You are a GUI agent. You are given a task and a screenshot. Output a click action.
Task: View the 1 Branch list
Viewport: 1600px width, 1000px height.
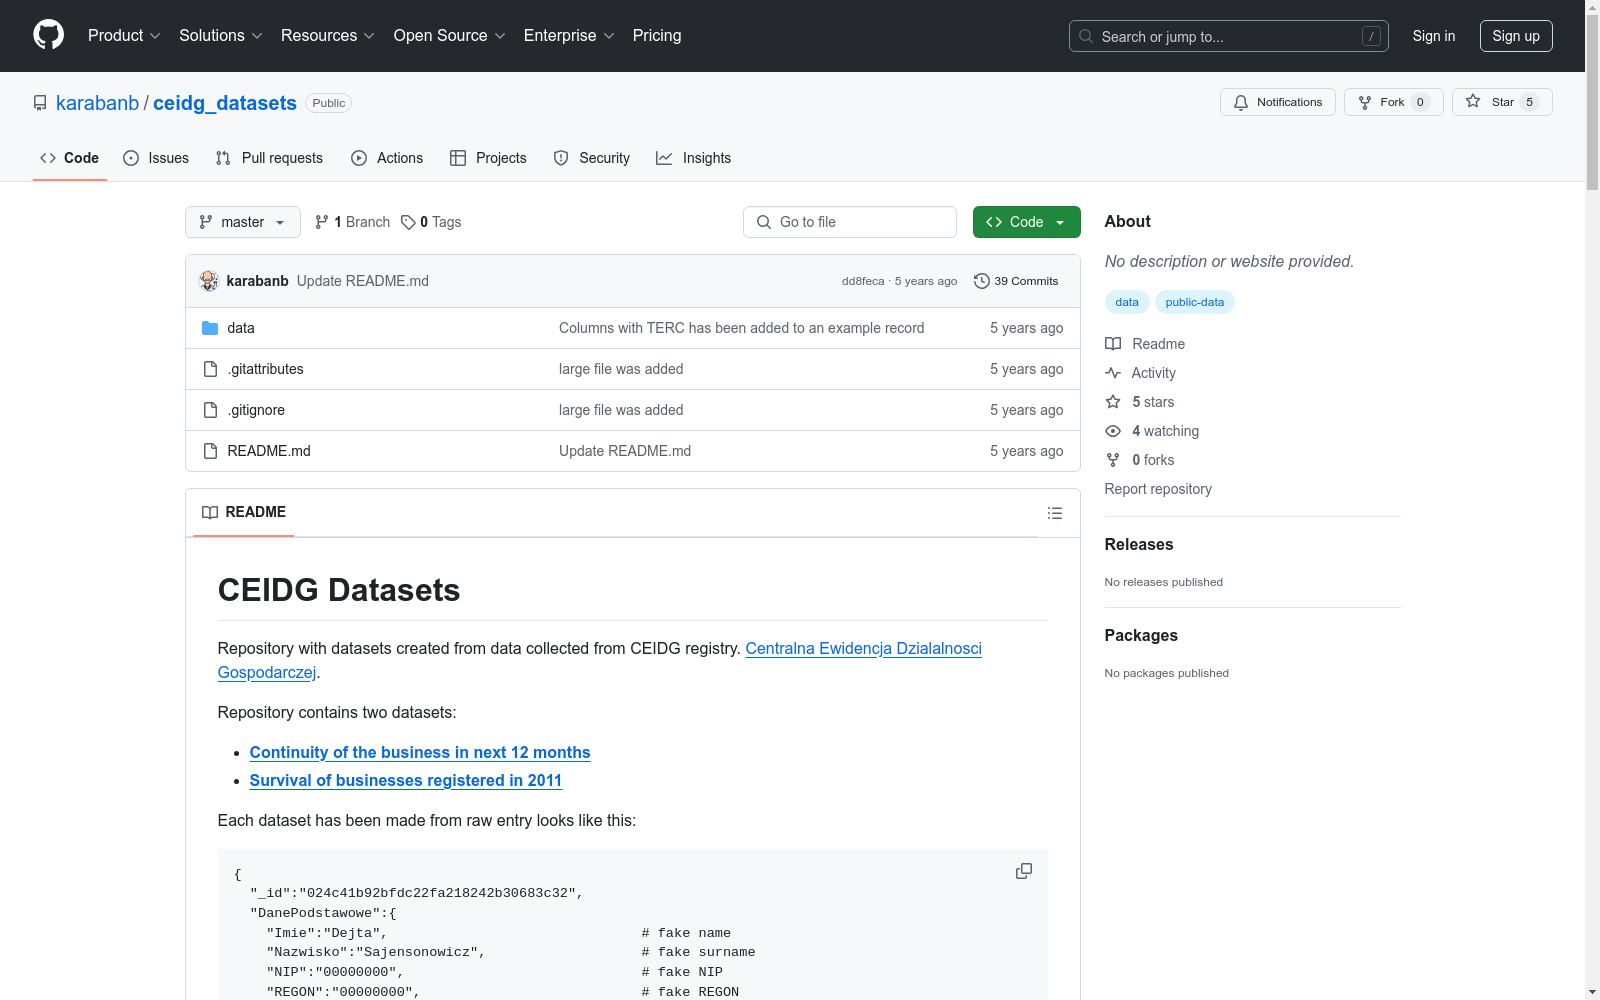coord(352,222)
